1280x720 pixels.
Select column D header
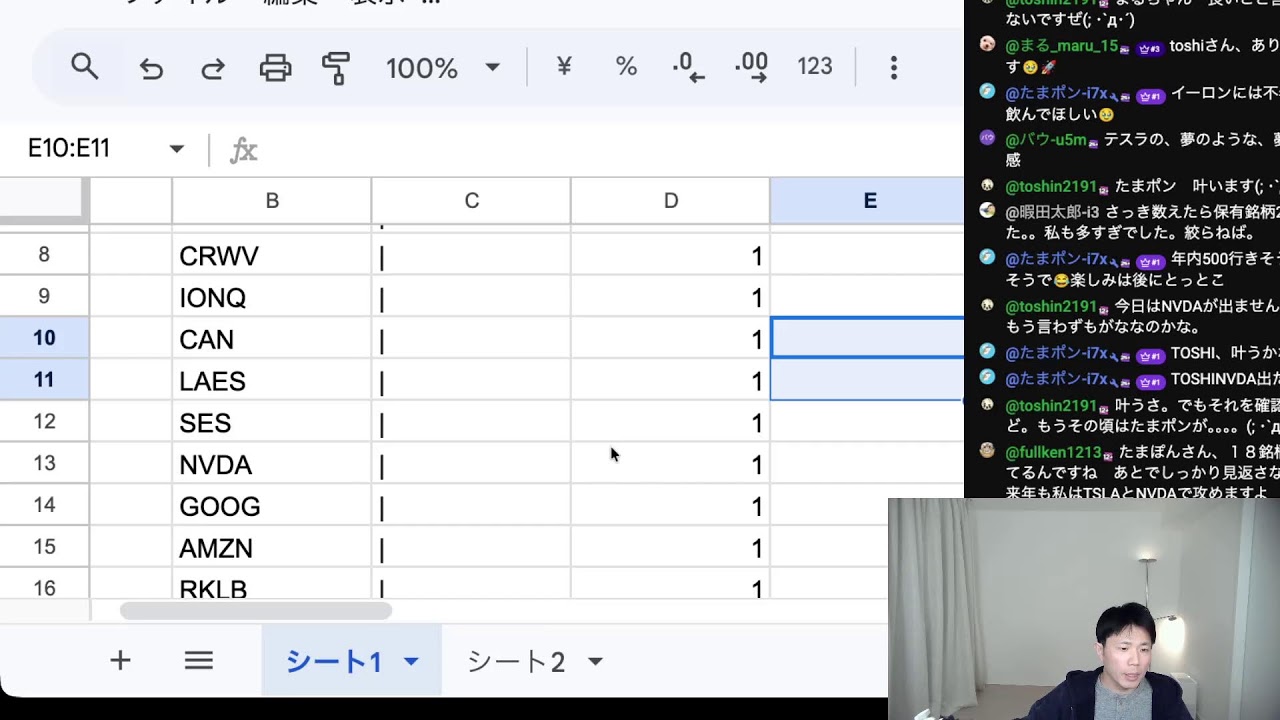tap(670, 201)
